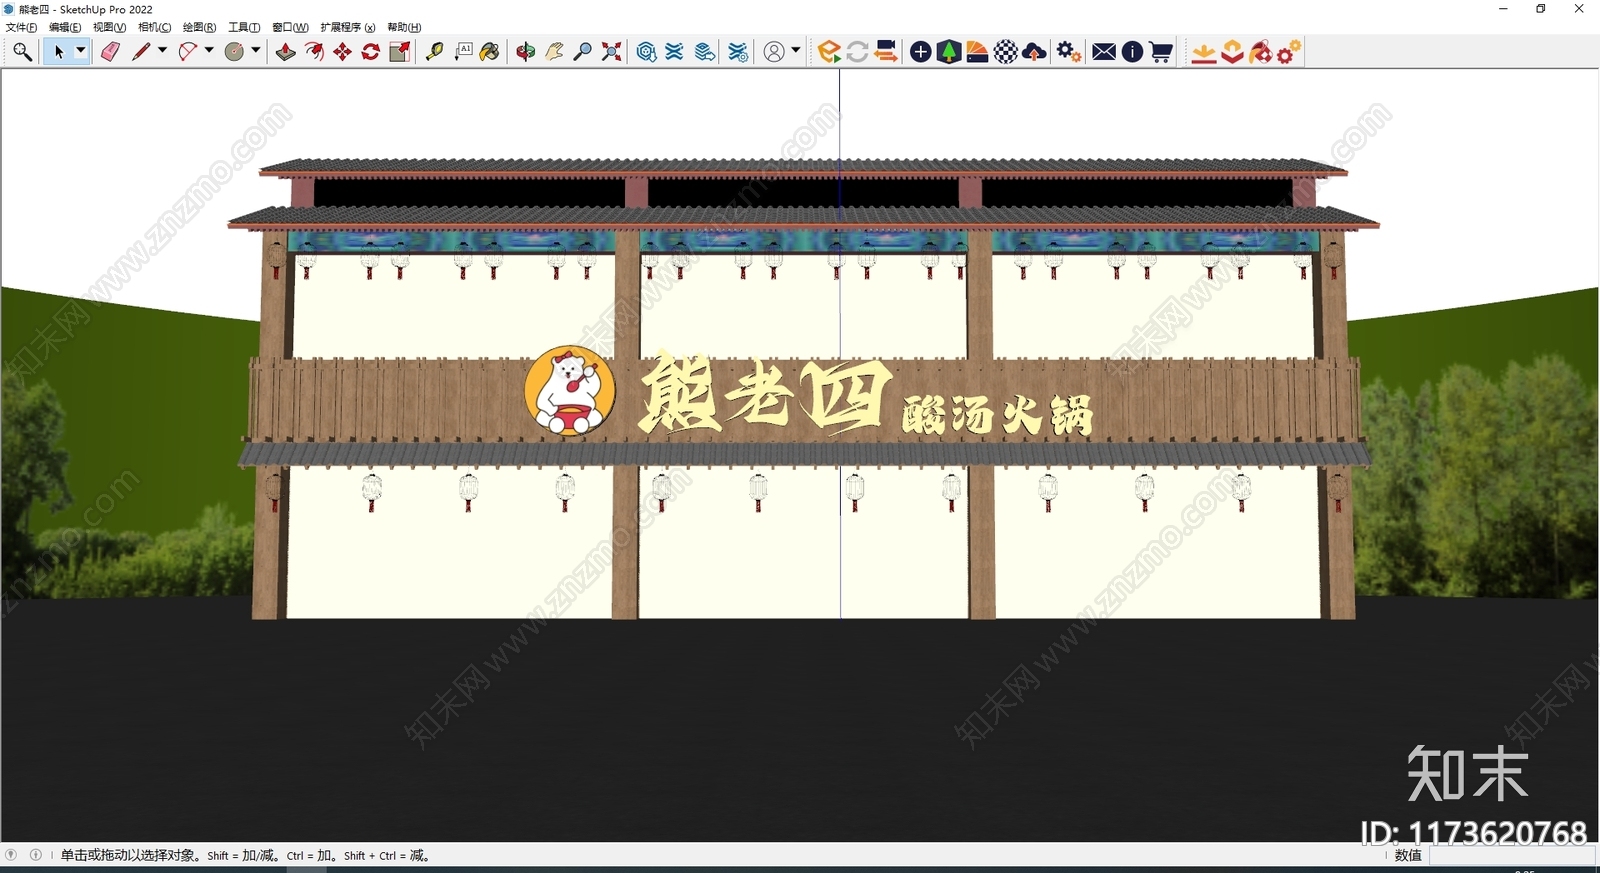Viewport: 1600px width, 873px height.
Task: Start Enscape rendering icon
Action: click(x=829, y=52)
